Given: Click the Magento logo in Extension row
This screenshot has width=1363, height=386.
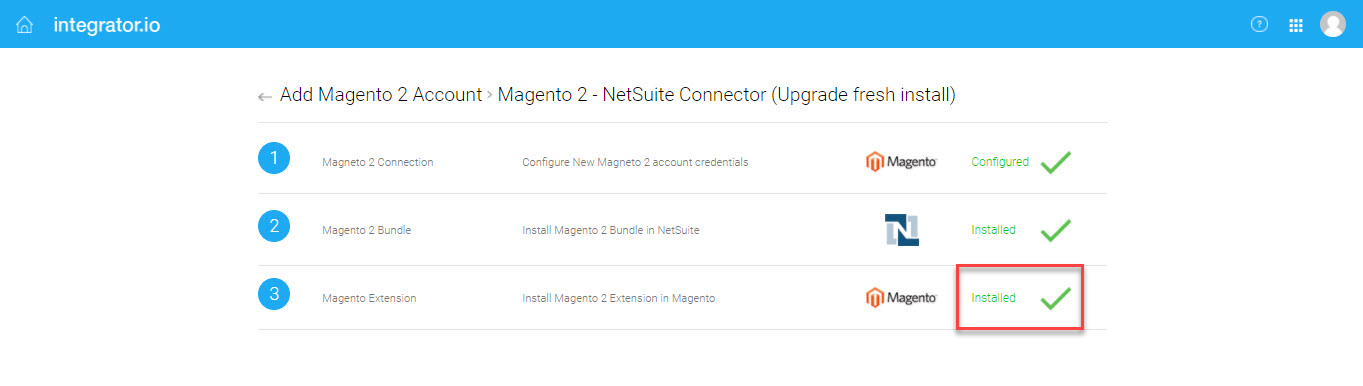Looking at the screenshot, I should [x=901, y=298].
